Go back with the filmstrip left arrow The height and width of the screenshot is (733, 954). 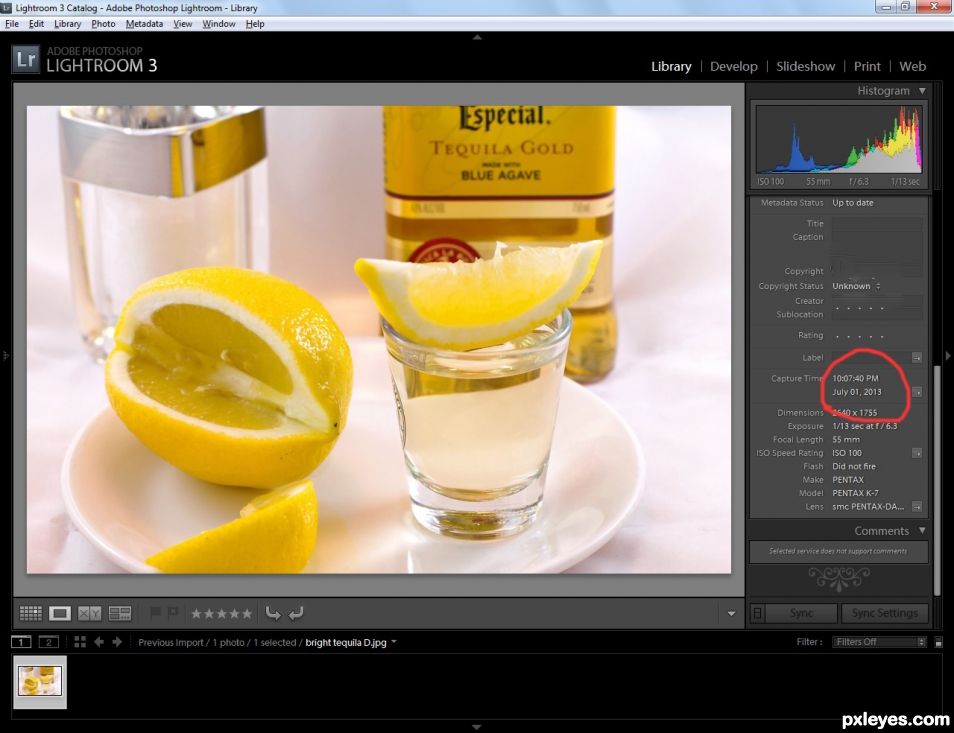(x=99, y=642)
